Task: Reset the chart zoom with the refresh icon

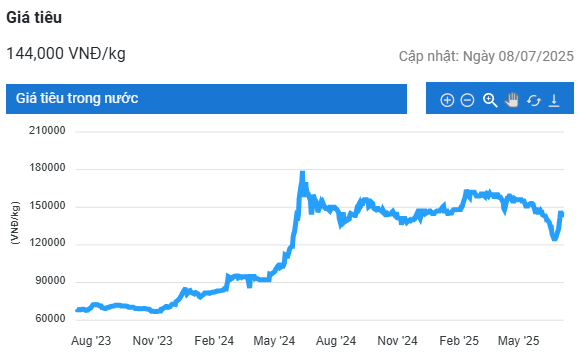Action: (x=533, y=100)
